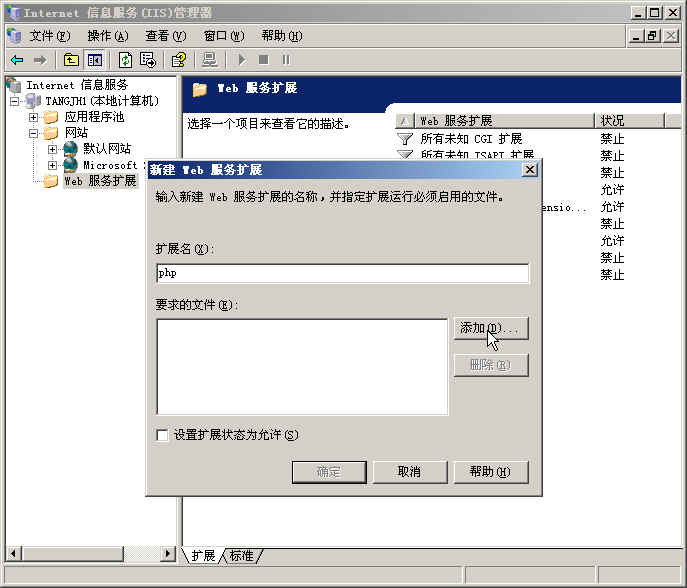Viewport: 687px width, 588px height.
Task: Click the 添加(D)... button
Action: point(490,328)
